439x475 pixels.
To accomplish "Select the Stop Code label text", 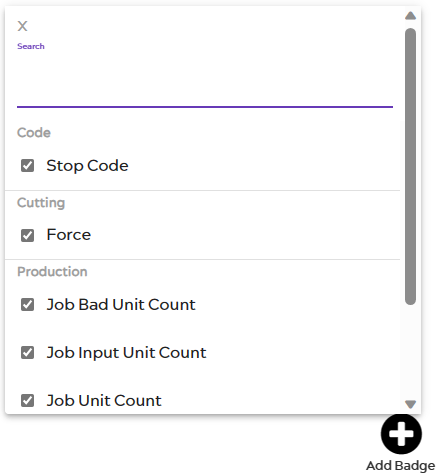I will coord(87,166).
